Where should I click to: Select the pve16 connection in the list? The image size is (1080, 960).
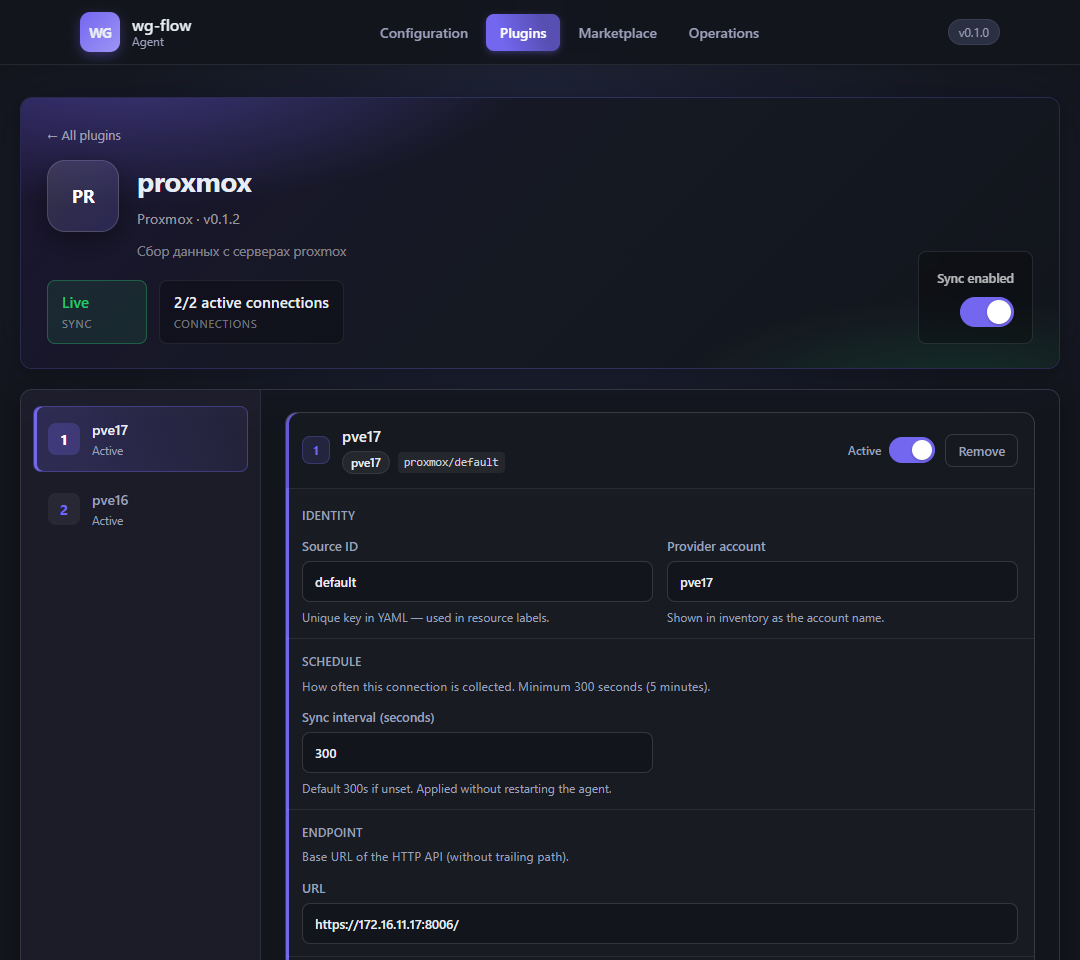pyautogui.click(x=141, y=510)
